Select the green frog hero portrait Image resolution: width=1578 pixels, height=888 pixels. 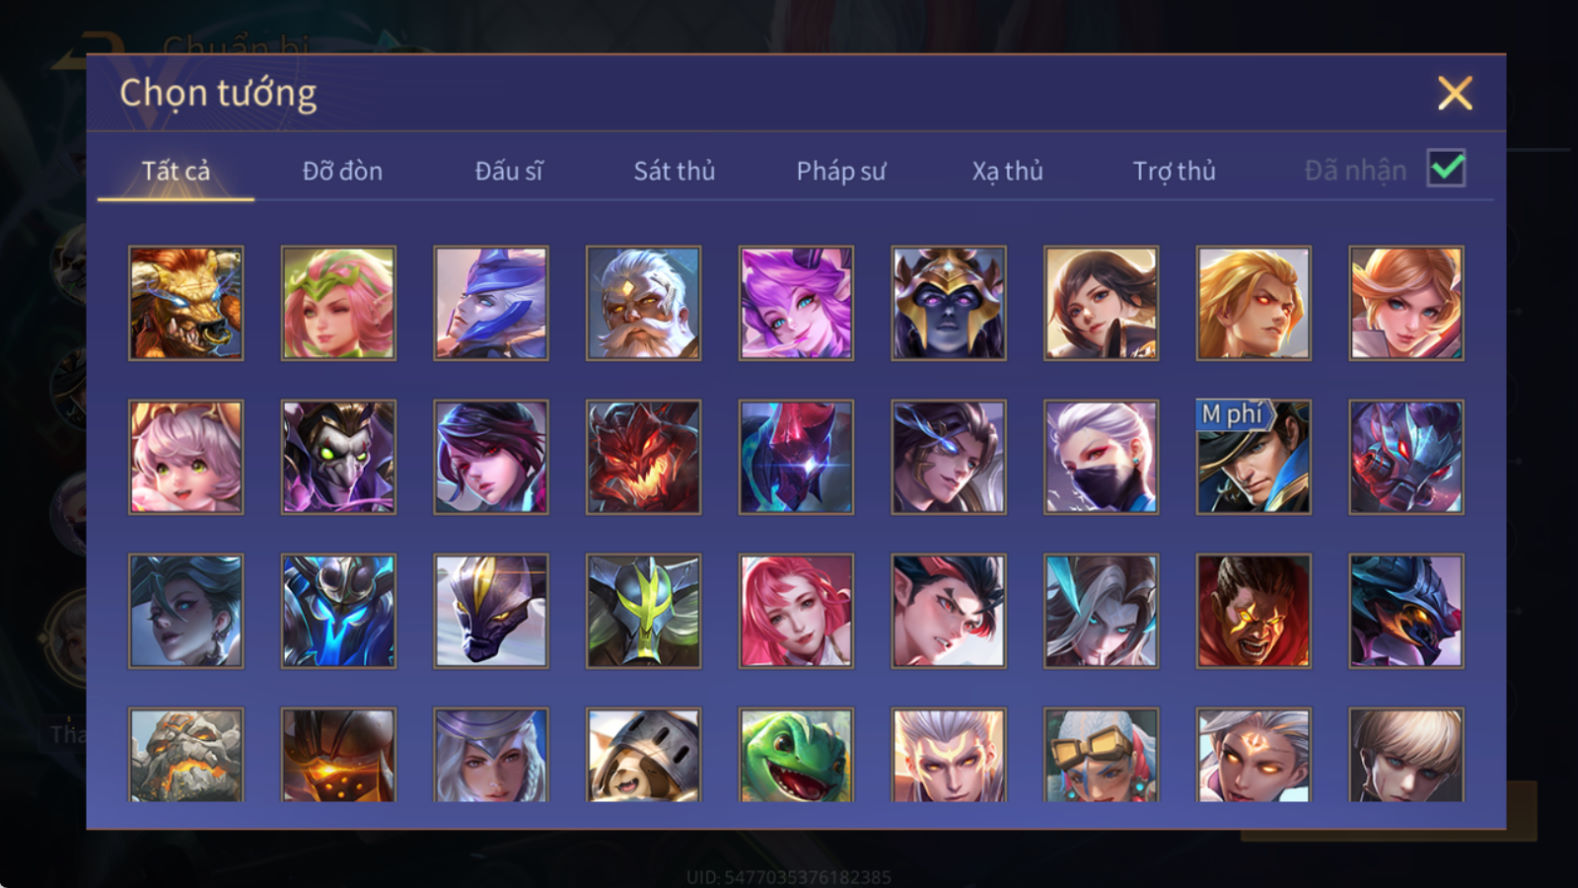[x=796, y=755]
